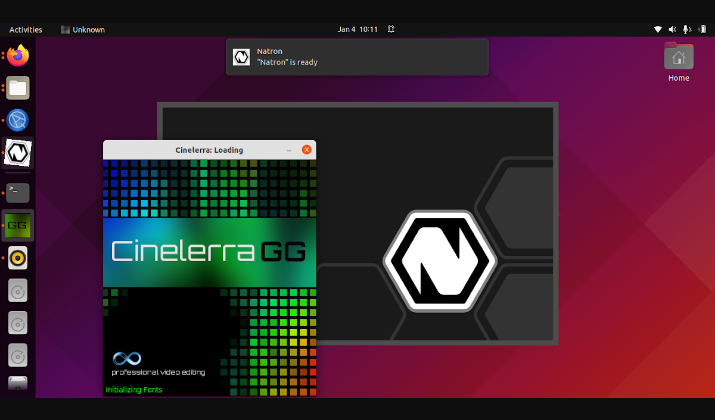The height and width of the screenshot is (420, 715).
Task: Click the Cinelerra: Loading title bar
Action: (209, 150)
